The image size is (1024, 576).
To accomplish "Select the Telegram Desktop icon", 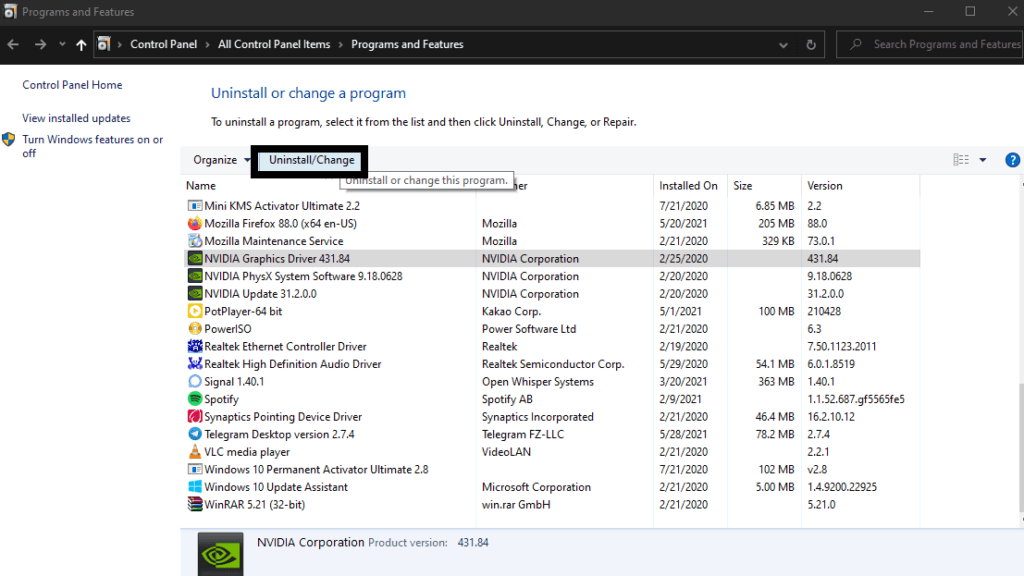I will pos(195,434).
